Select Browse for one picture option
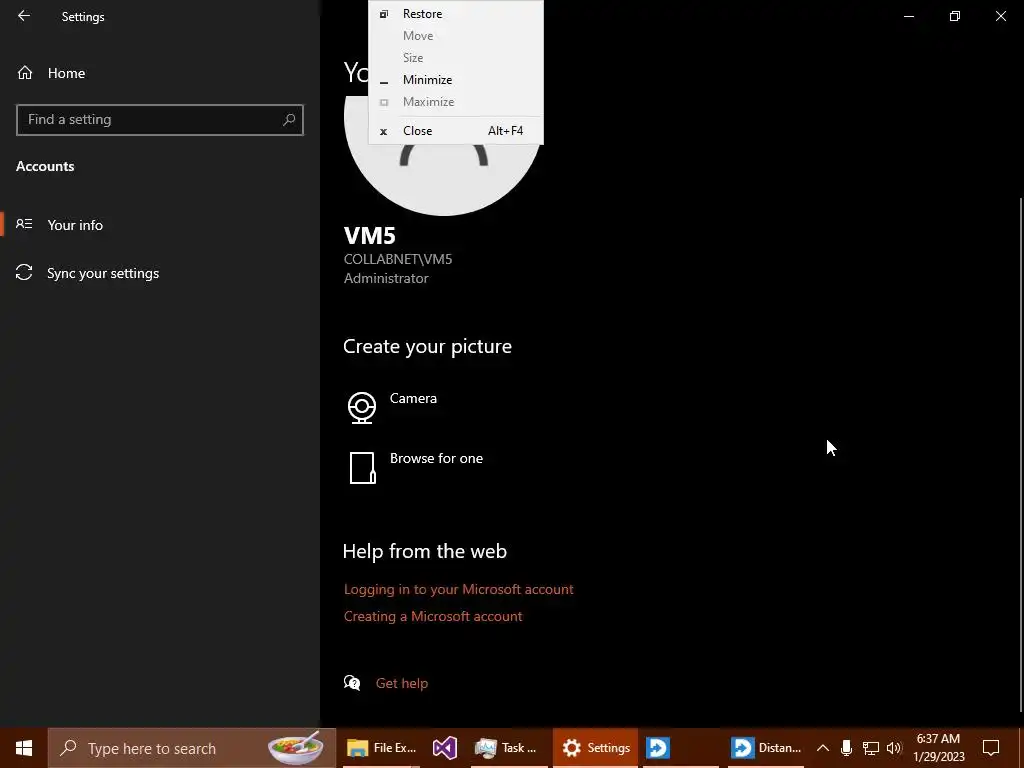1024x768 pixels. pyautogui.click(x=436, y=458)
